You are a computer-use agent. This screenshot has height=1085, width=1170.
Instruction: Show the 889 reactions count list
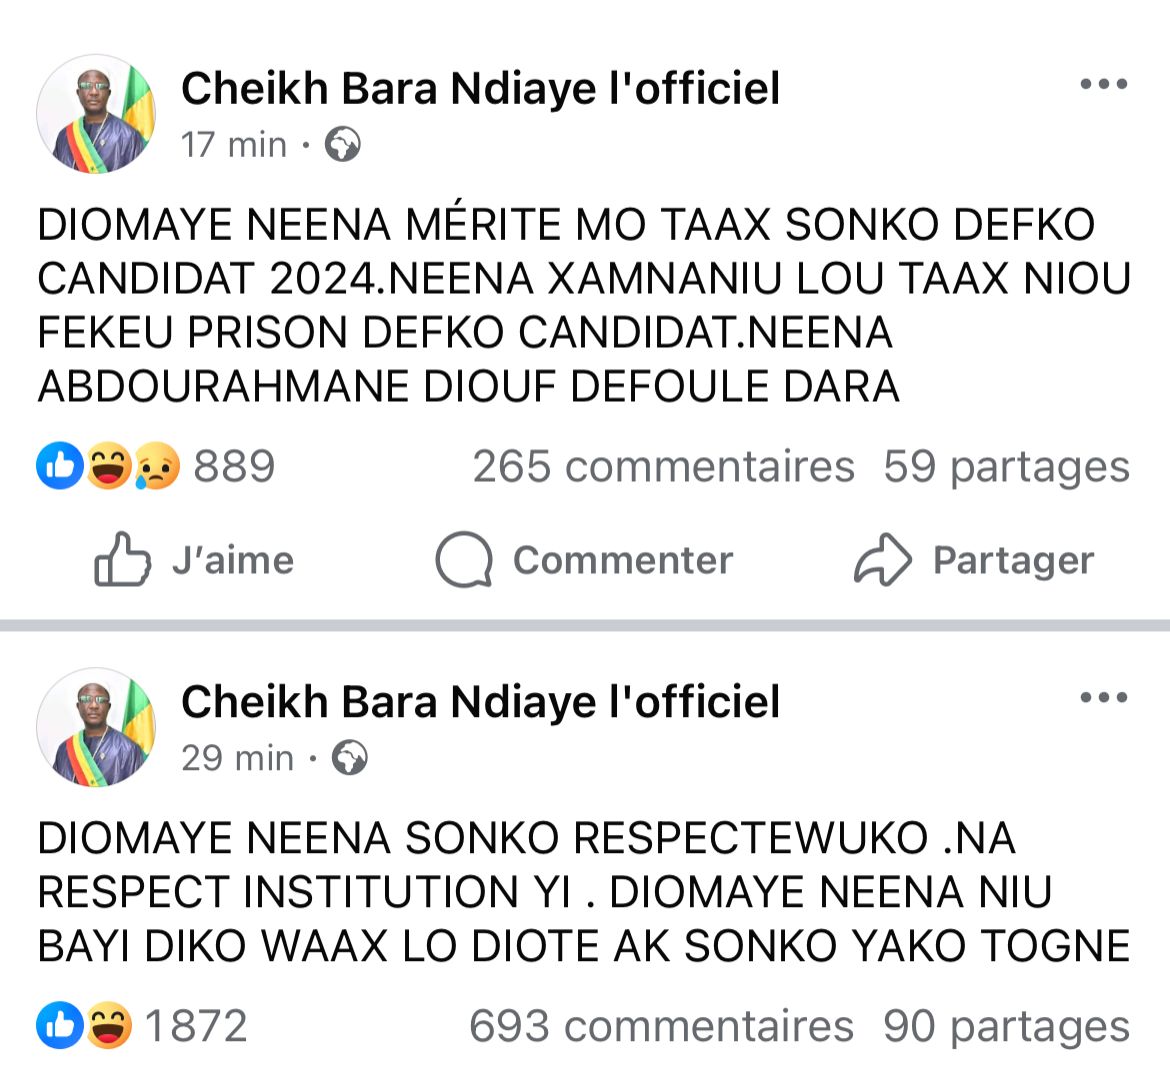234,467
